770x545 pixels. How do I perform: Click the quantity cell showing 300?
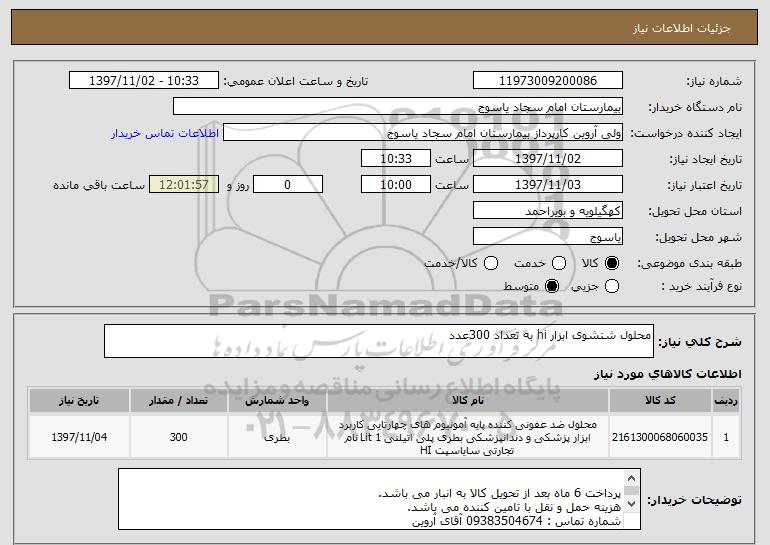[x=179, y=437]
